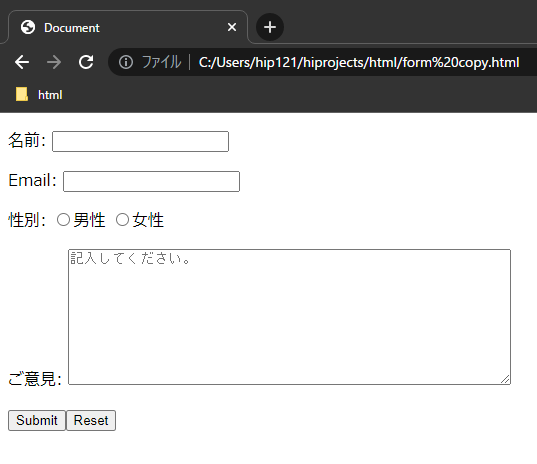Screen dimensions: 537x464
Task: Submit the form
Action: (37, 421)
